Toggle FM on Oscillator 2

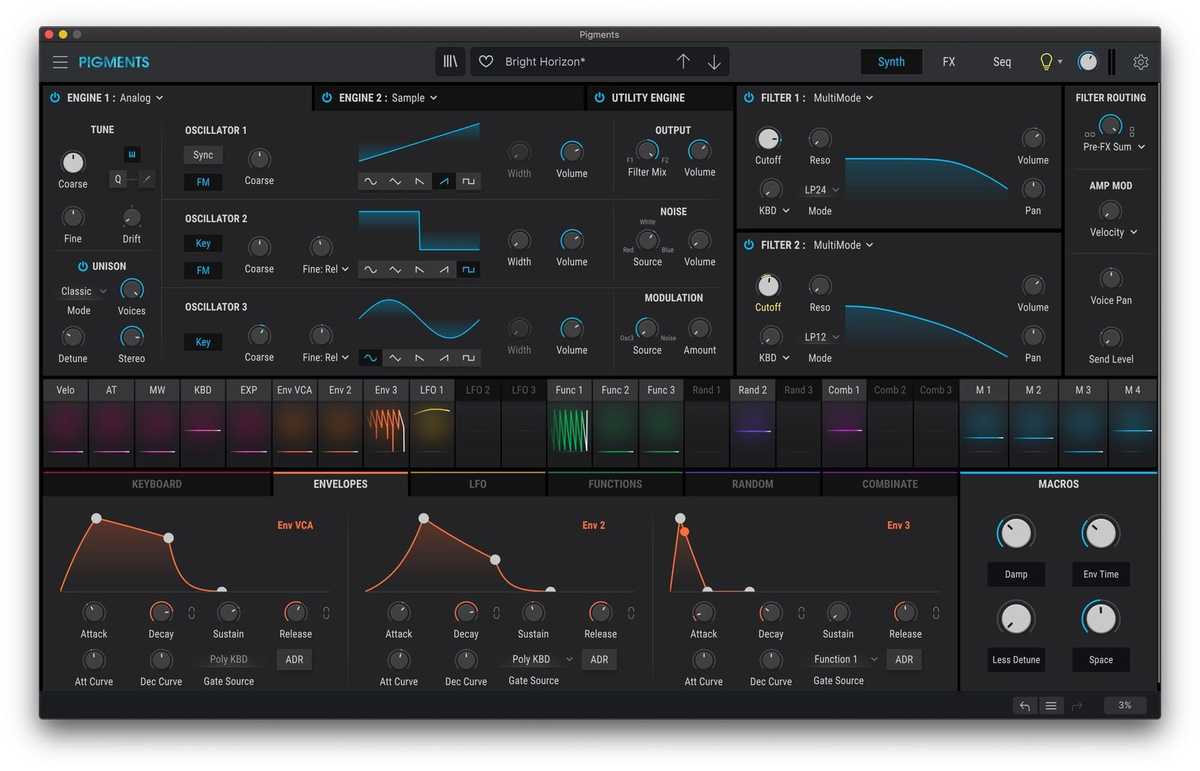(203, 270)
